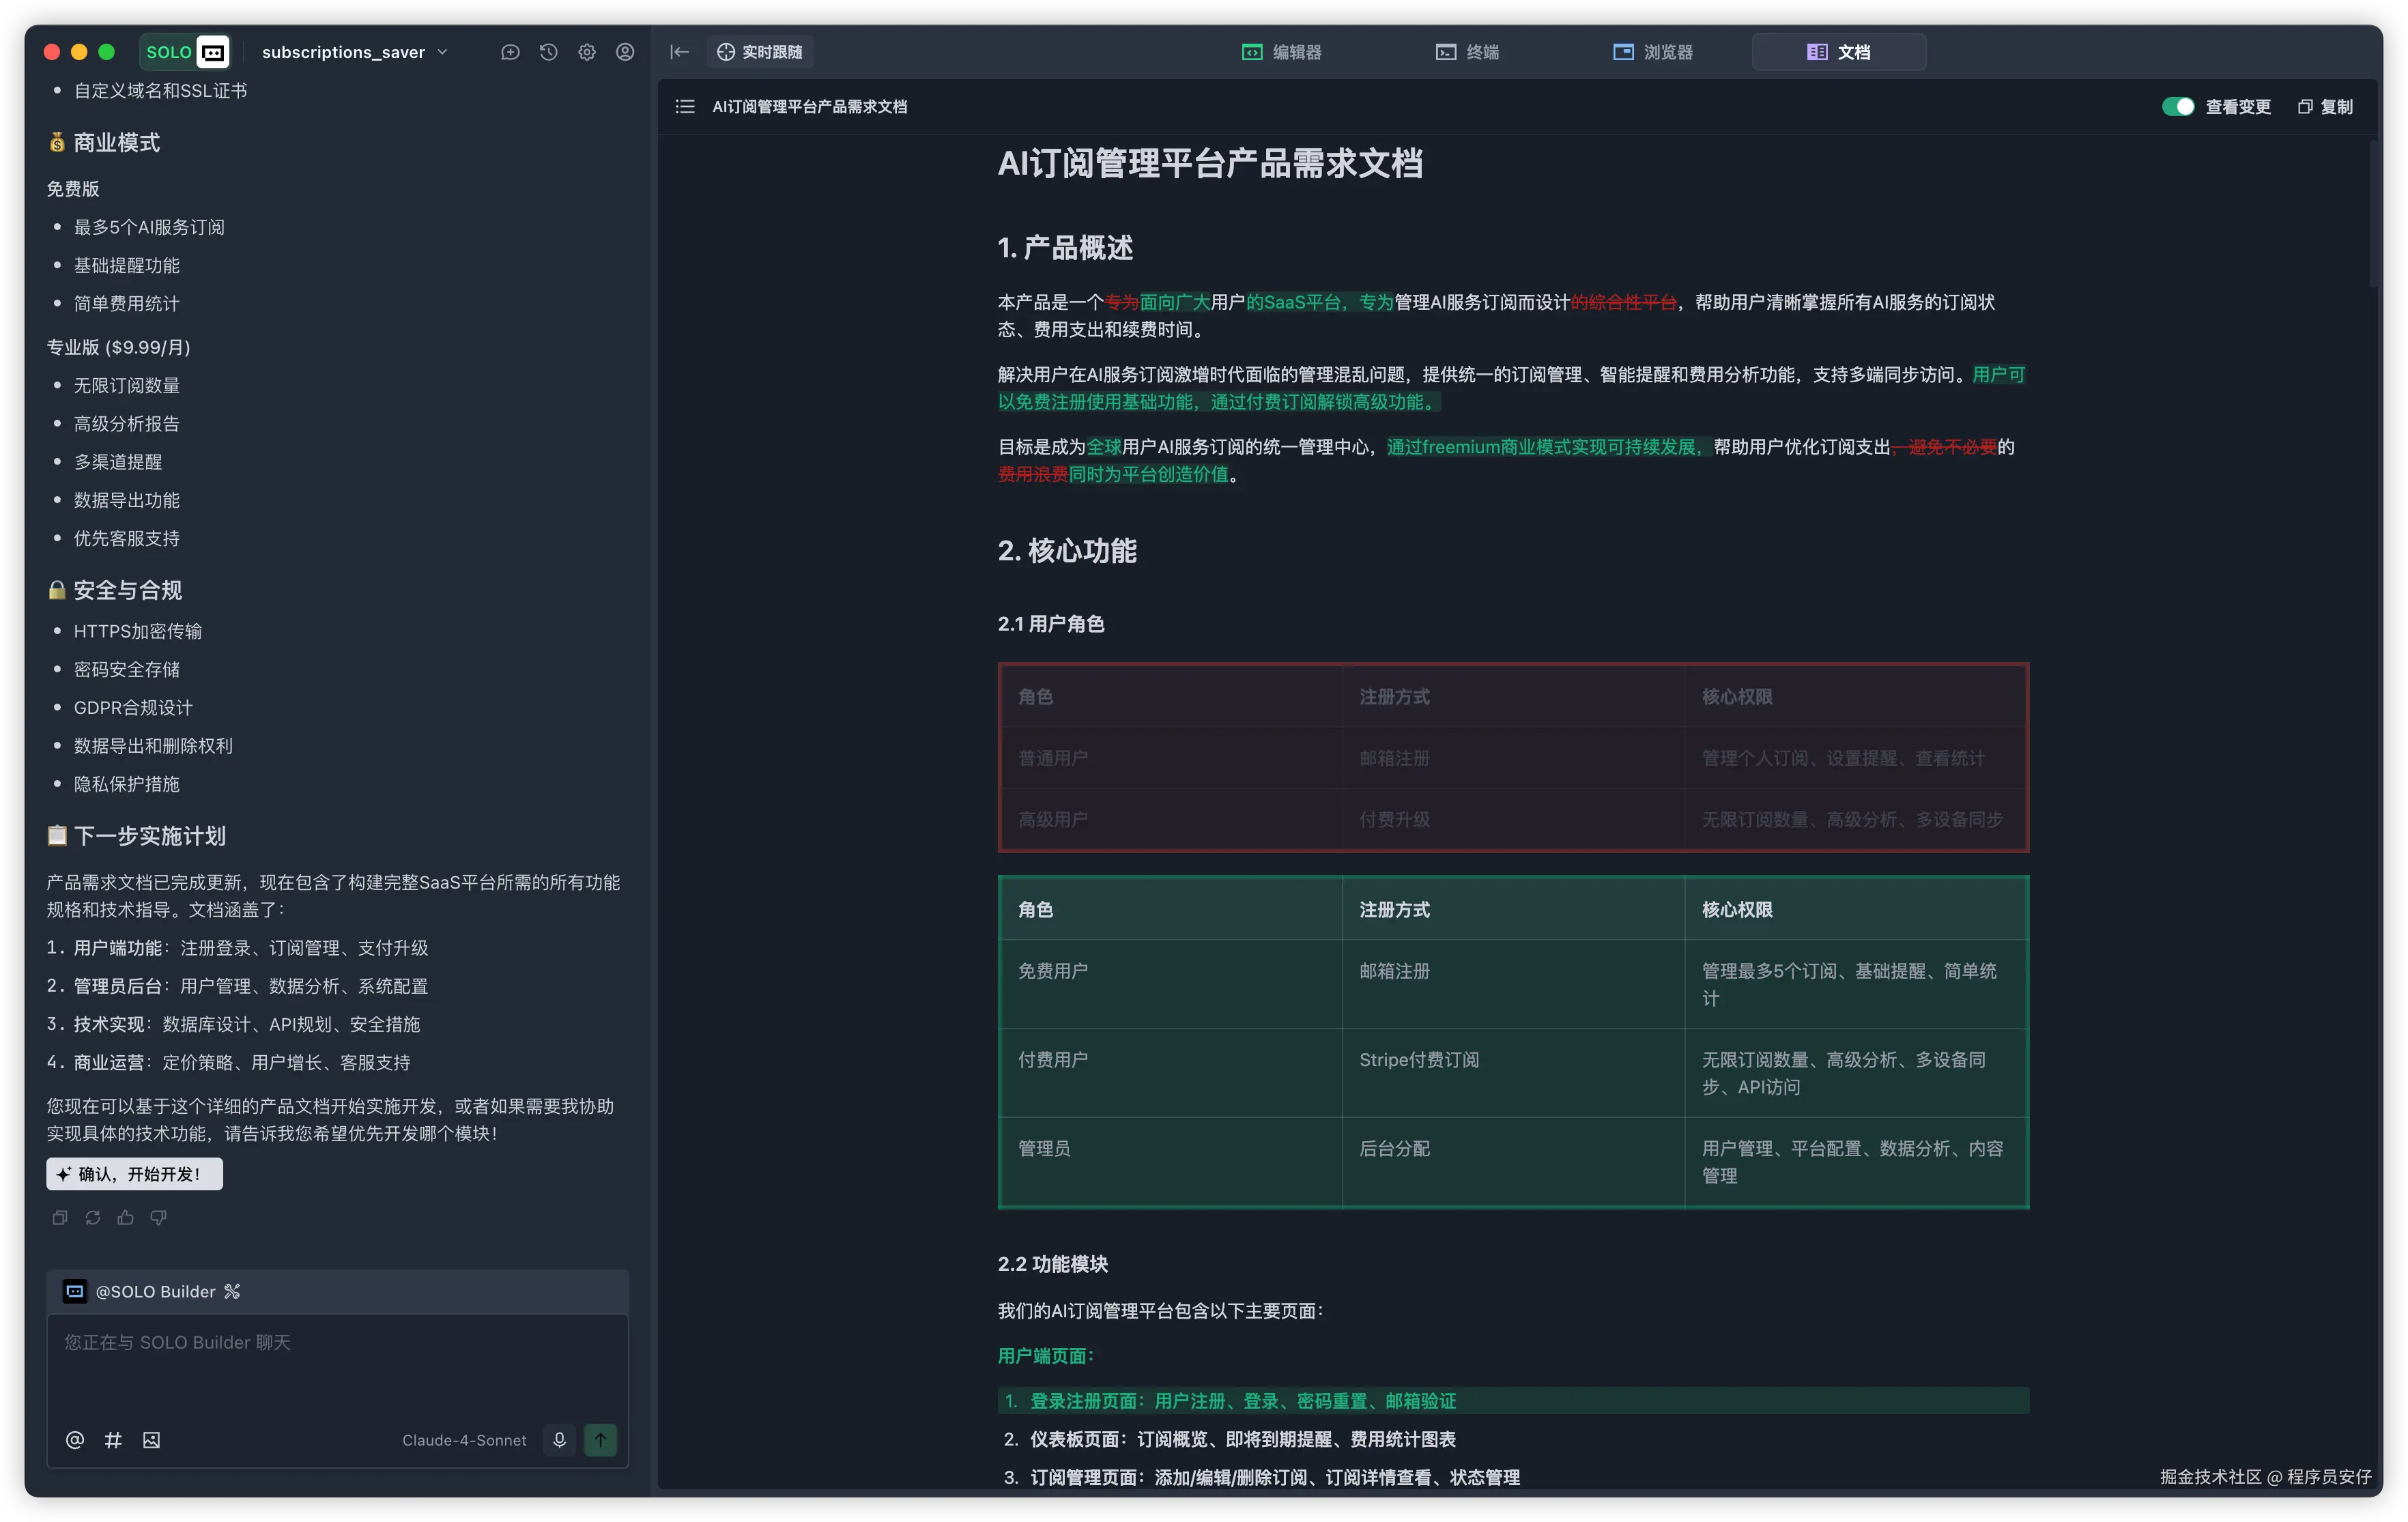Open chat history clock icon

pyautogui.click(x=548, y=52)
